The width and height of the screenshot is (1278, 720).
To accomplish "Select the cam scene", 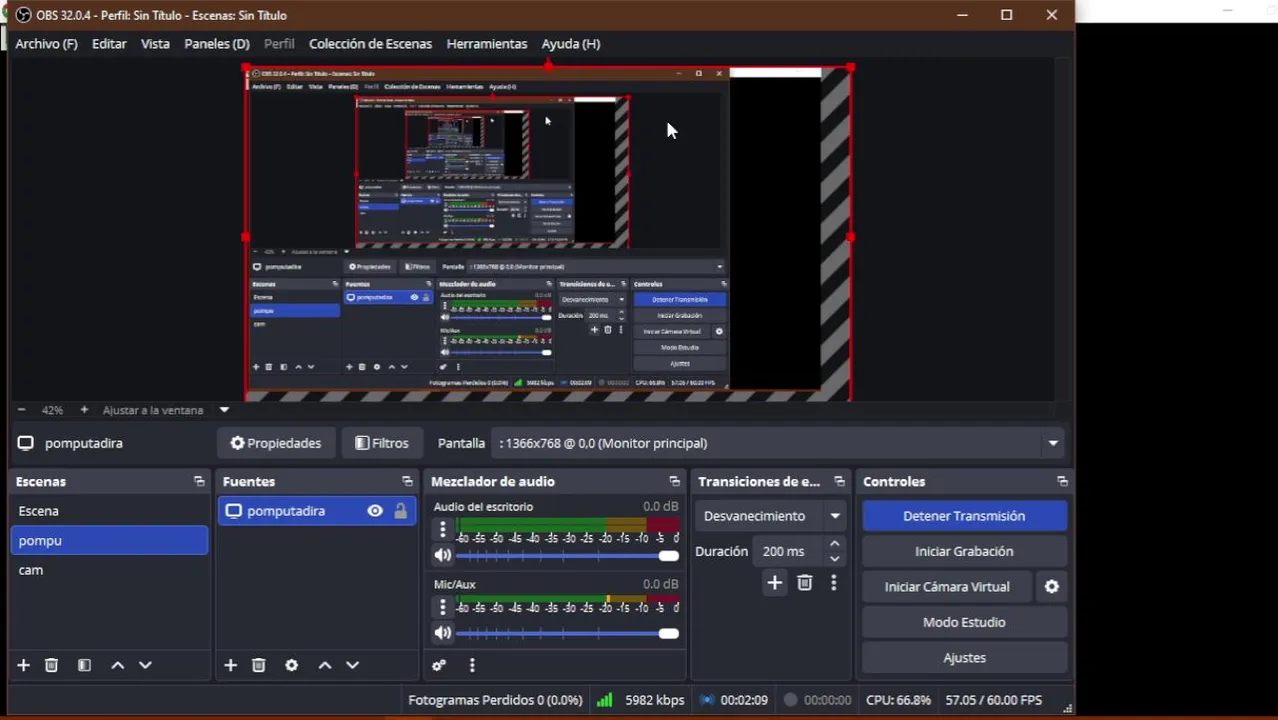I will click(109, 570).
